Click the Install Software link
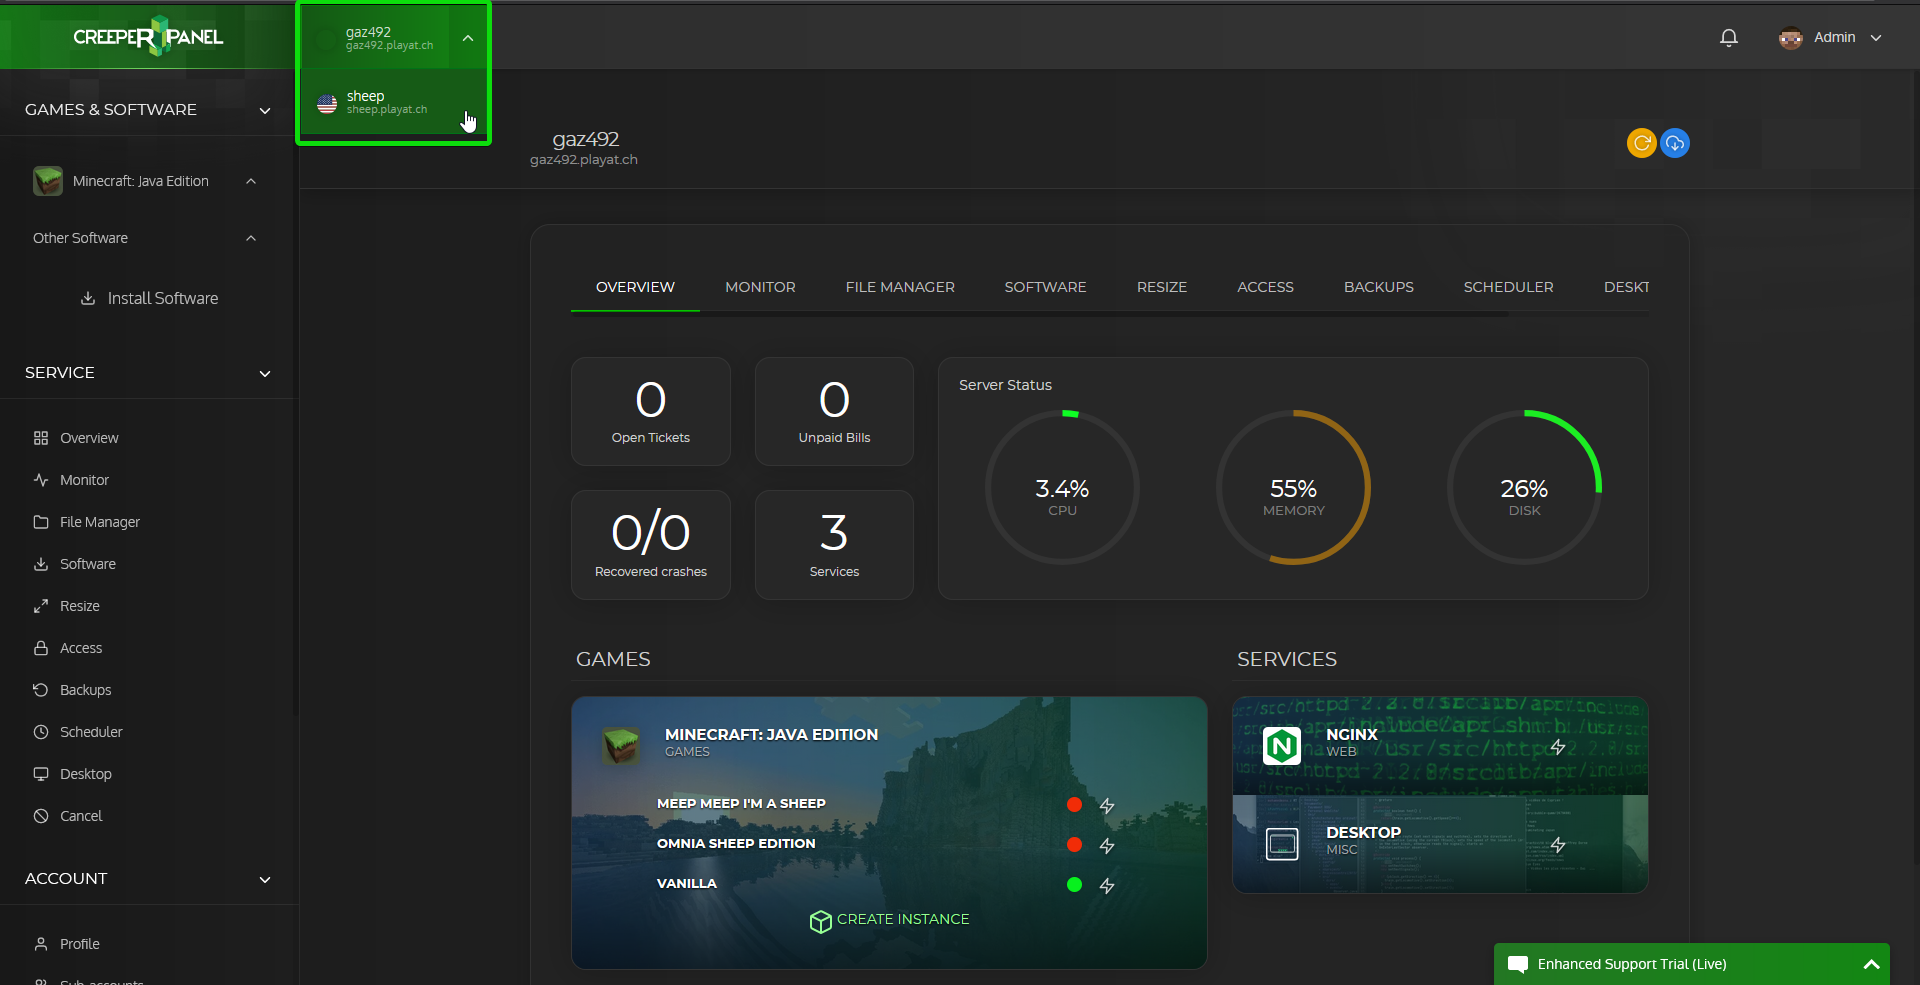The width and height of the screenshot is (1920, 985). (163, 298)
